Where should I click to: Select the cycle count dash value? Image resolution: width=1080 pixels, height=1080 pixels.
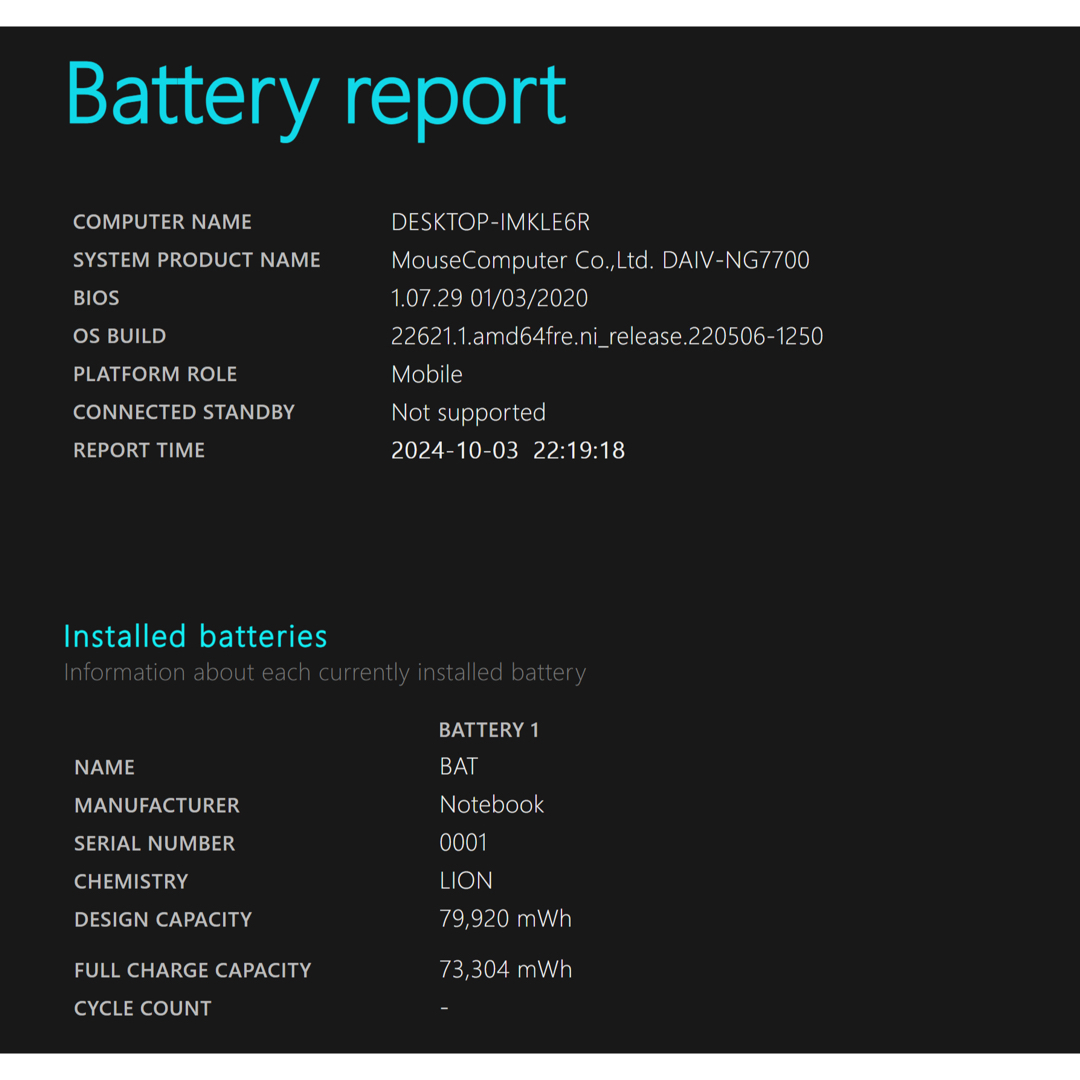(444, 1008)
